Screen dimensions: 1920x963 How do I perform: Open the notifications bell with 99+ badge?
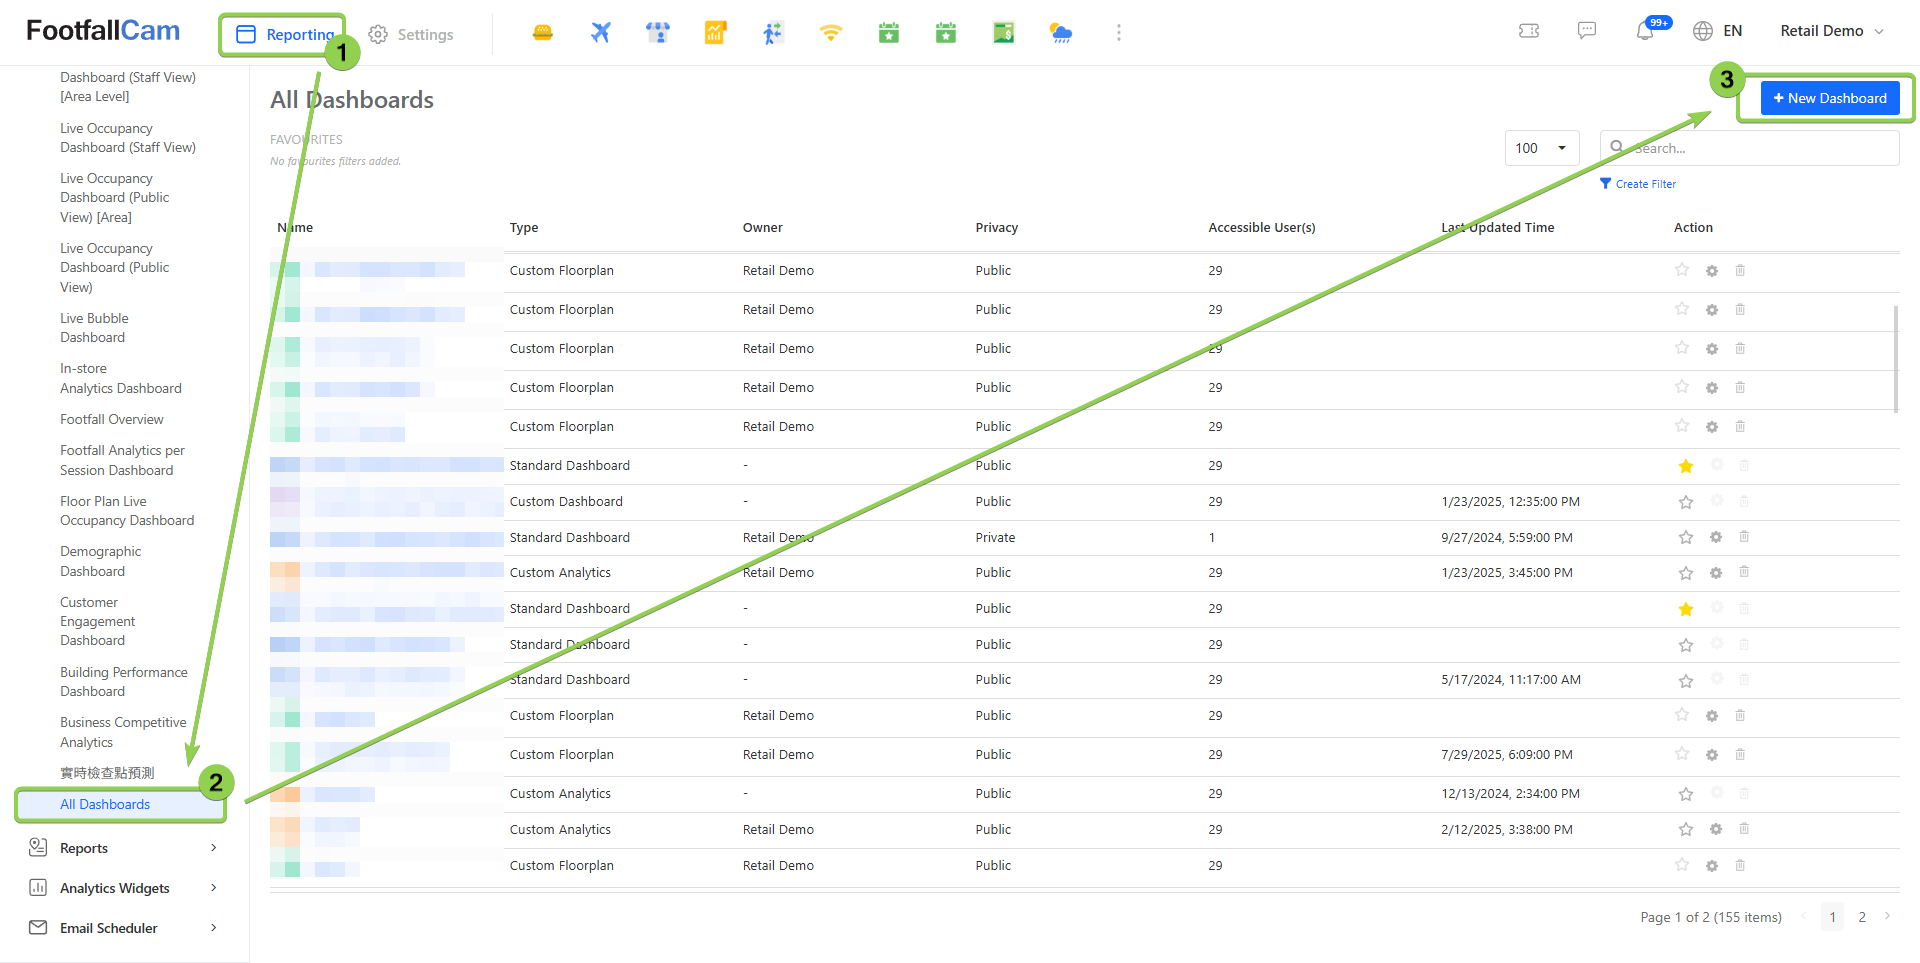(1645, 31)
